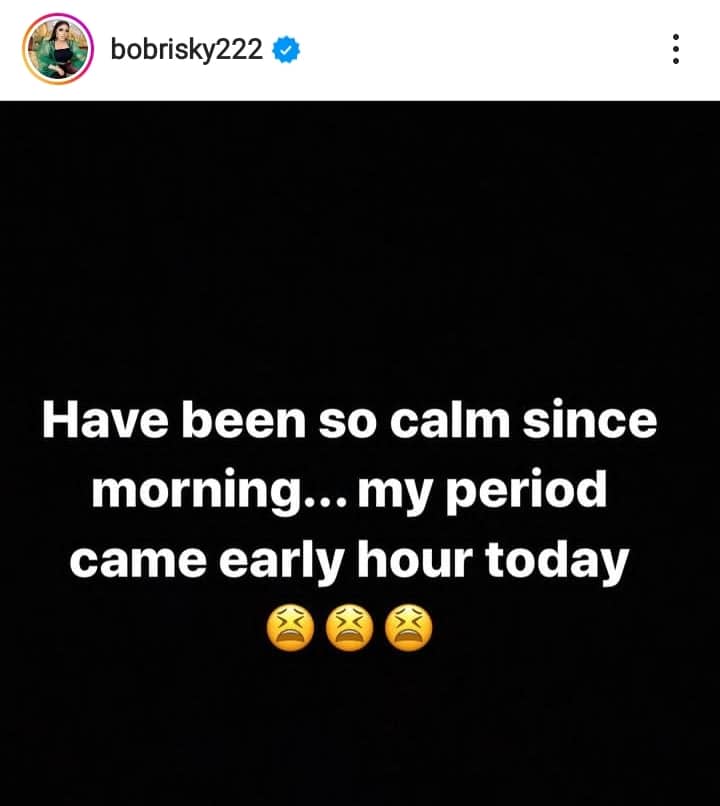
Task: Tap the blue verified badge
Action: 286,50
